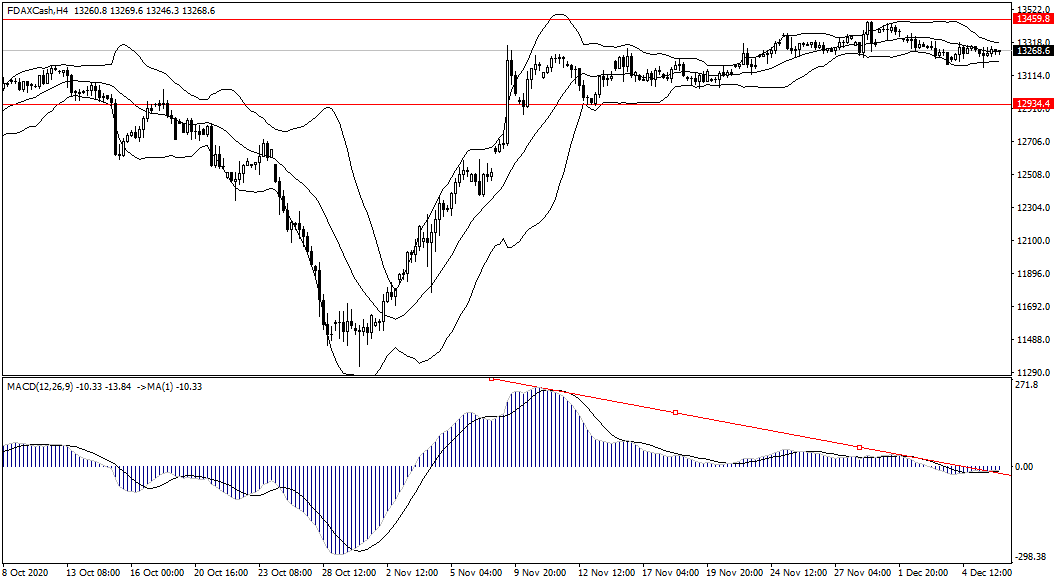Click the 11488.0 price scale label
The width and height of the screenshot is (1057, 584).
(x=1032, y=340)
